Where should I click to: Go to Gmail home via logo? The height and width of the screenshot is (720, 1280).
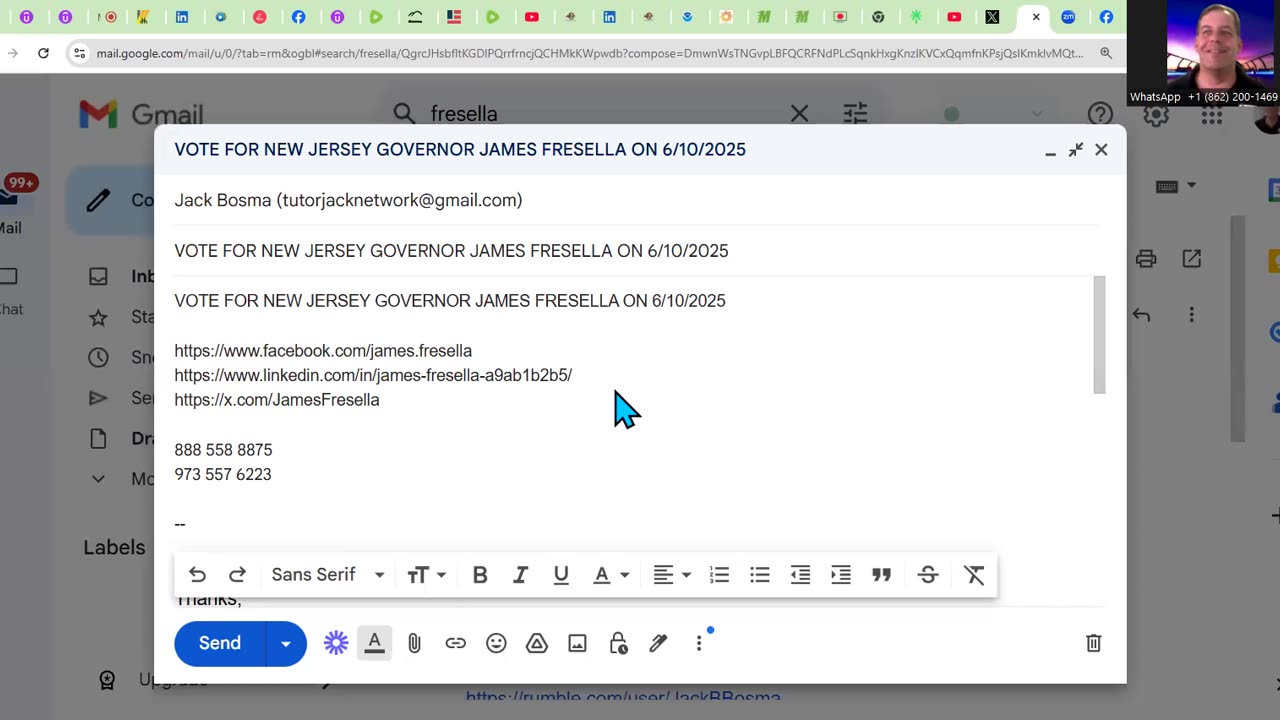coord(141,115)
